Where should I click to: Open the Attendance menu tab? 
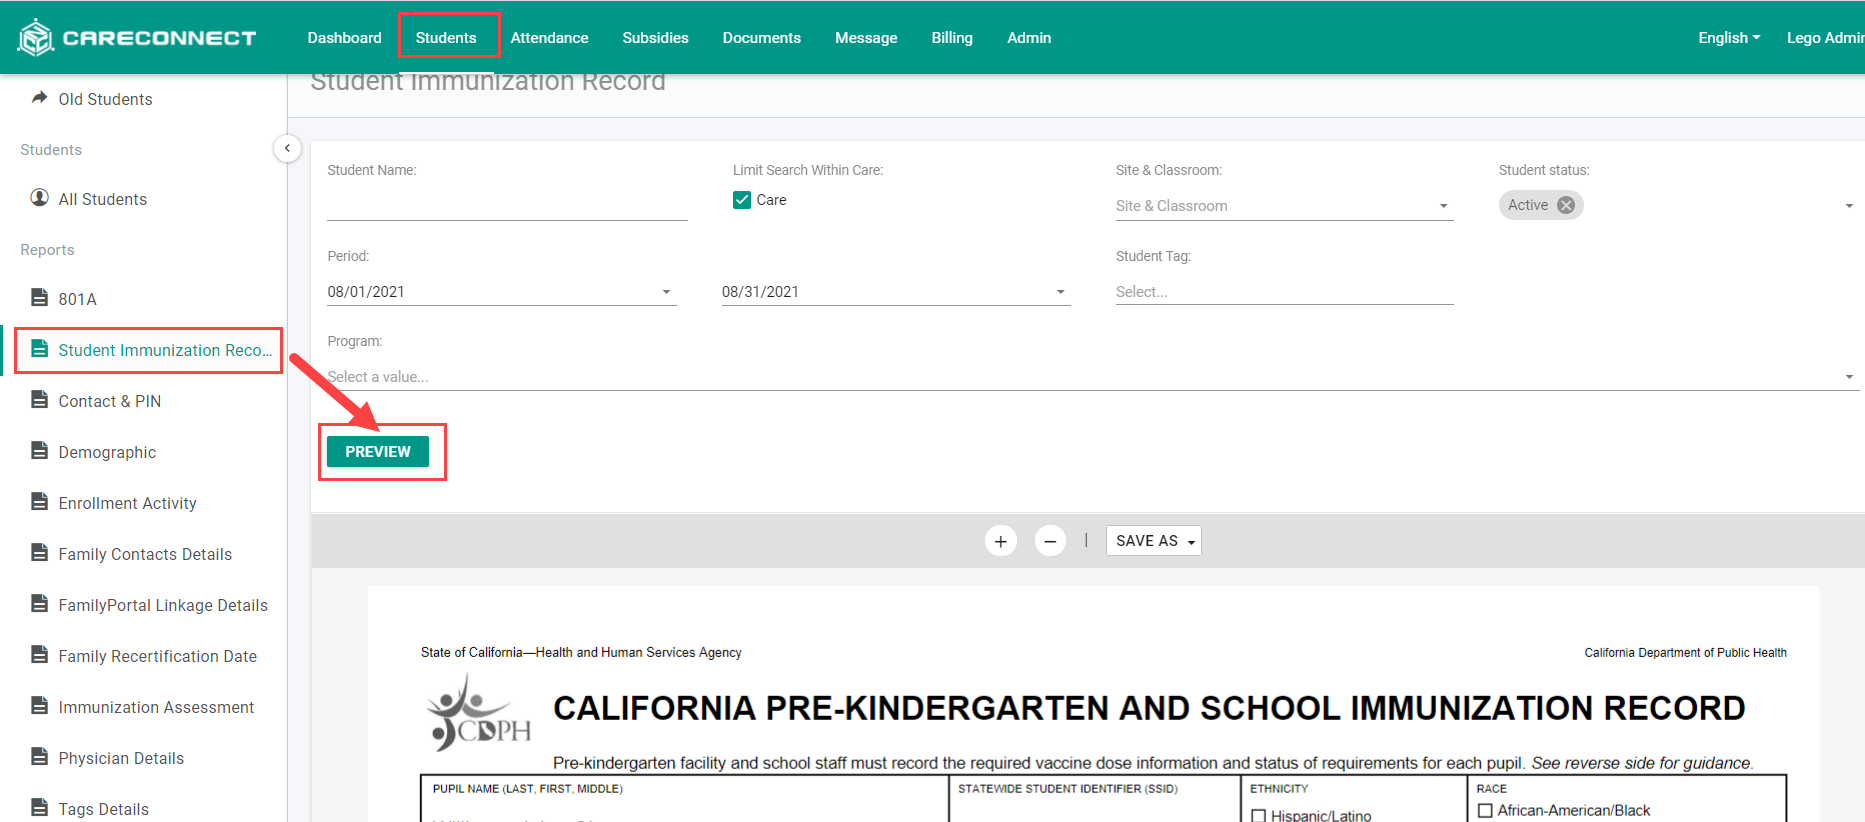point(549,38)
